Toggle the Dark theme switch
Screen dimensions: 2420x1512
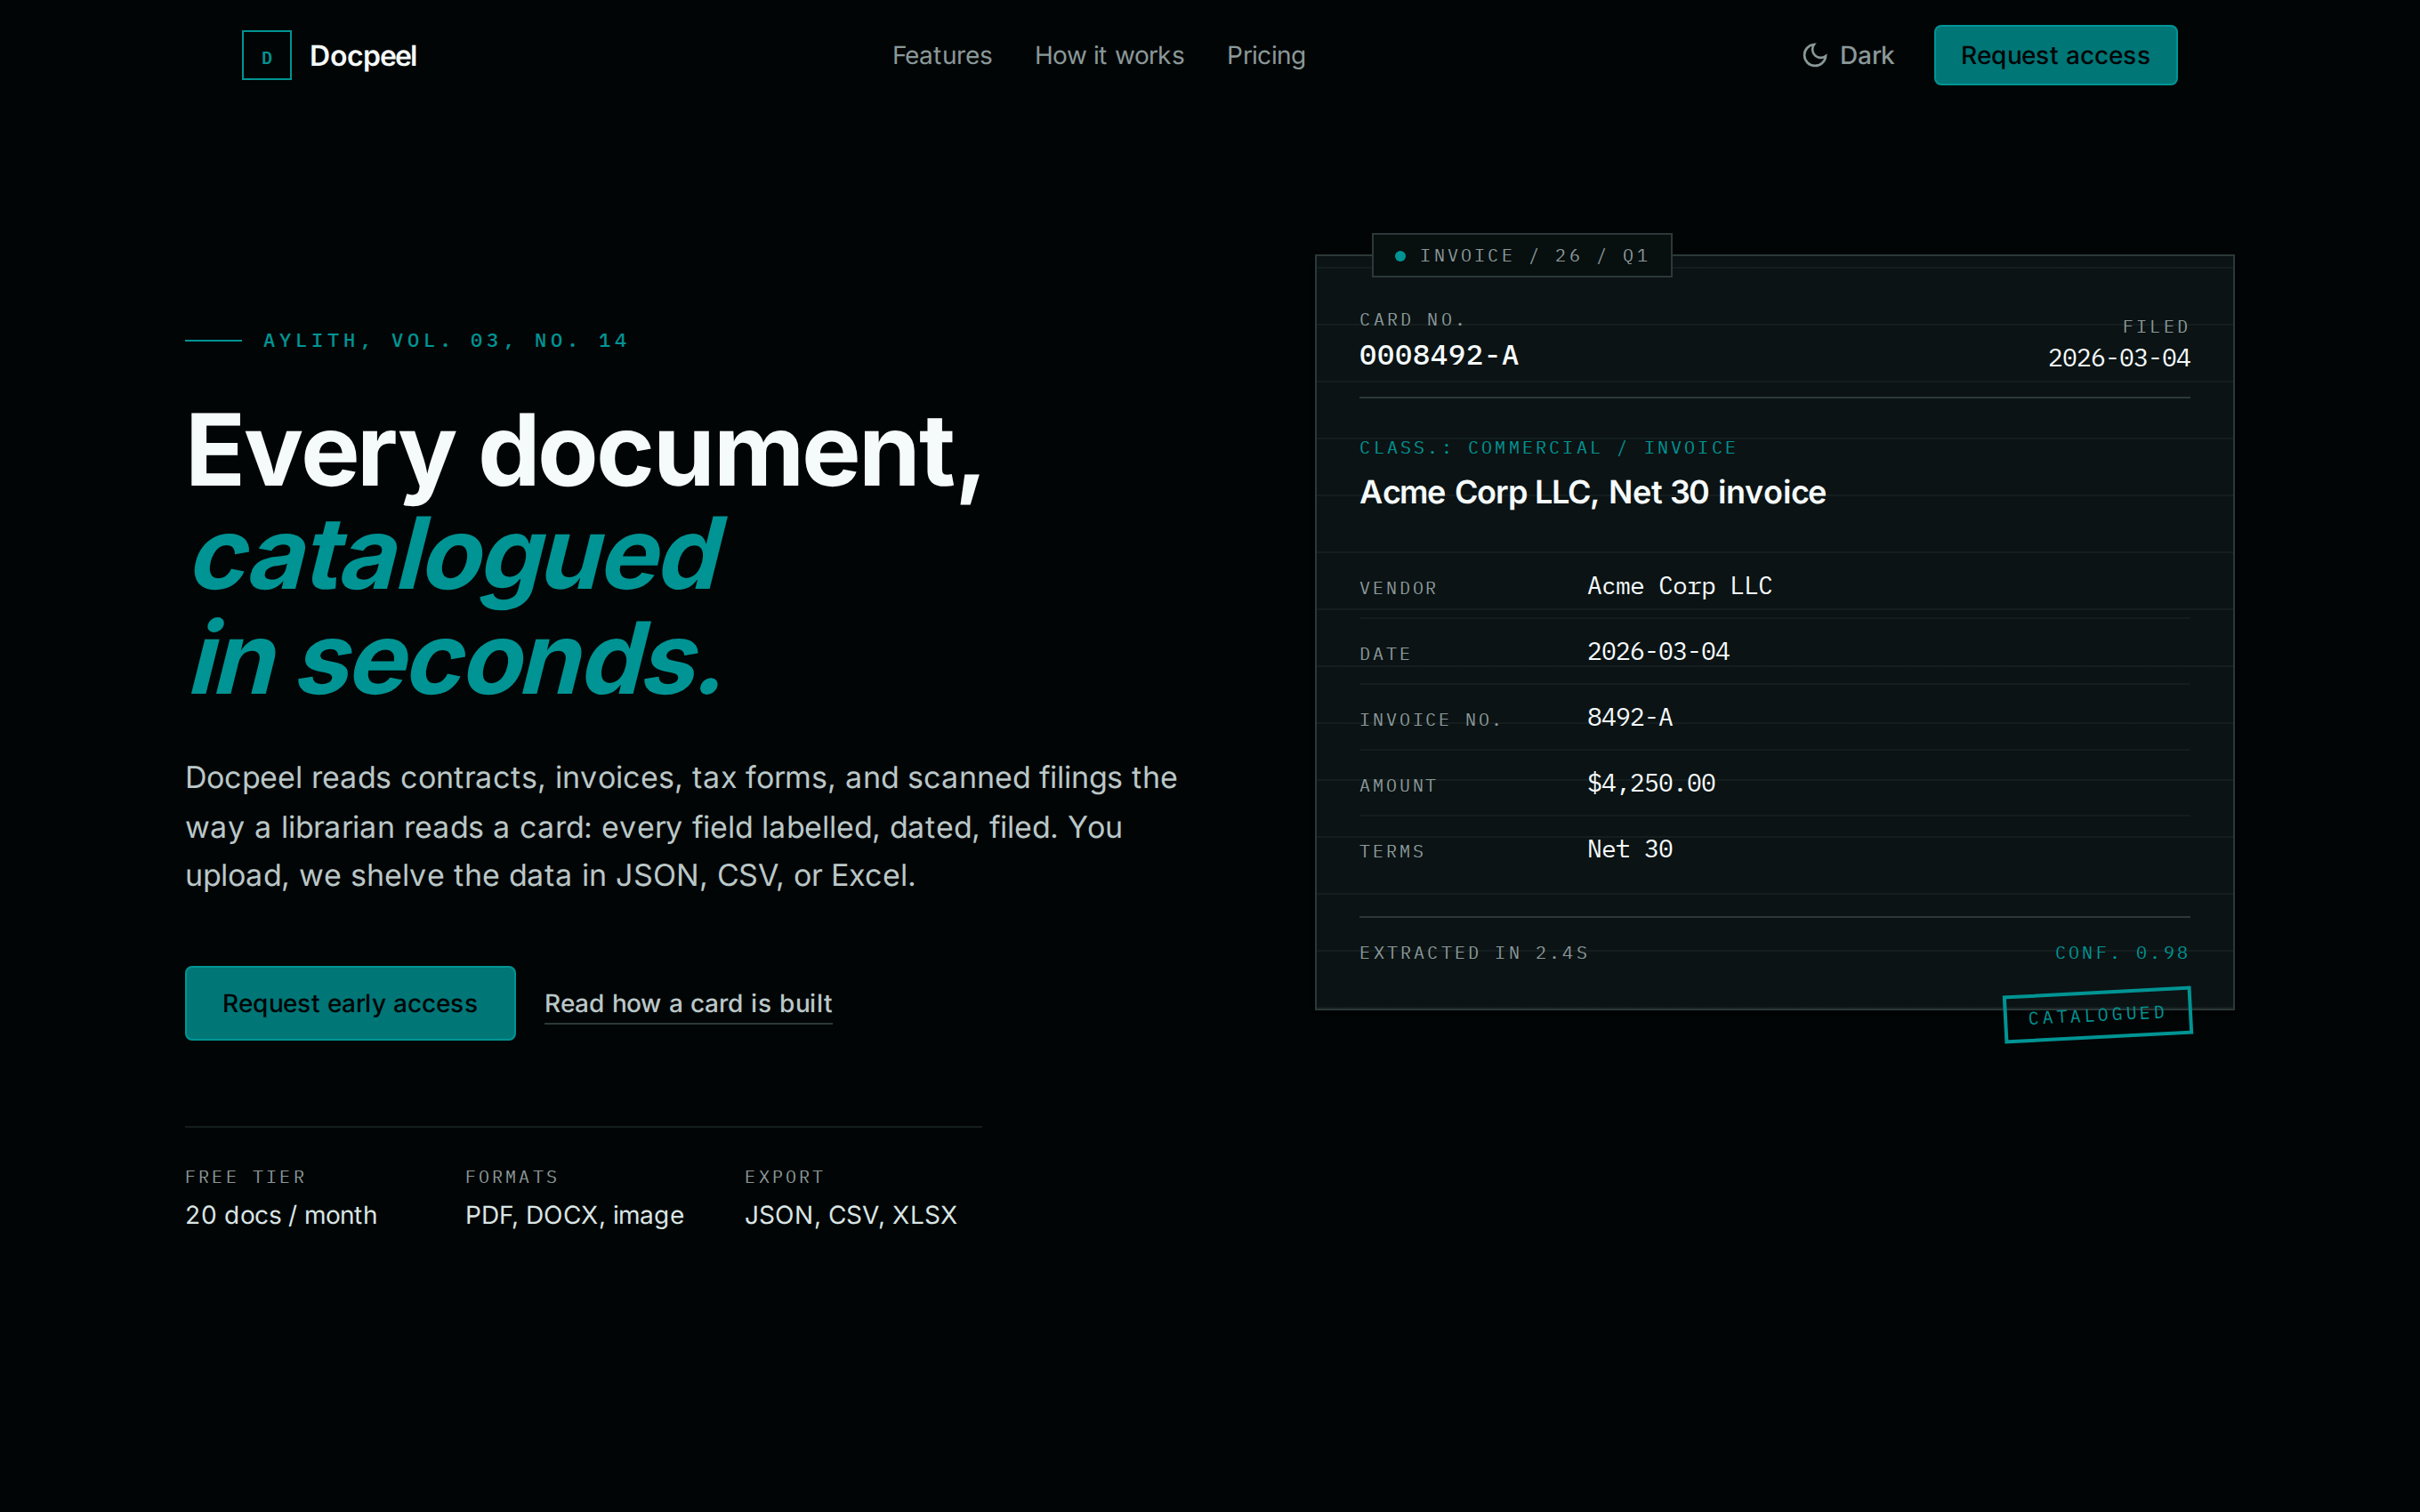[x=1848, y=55]
